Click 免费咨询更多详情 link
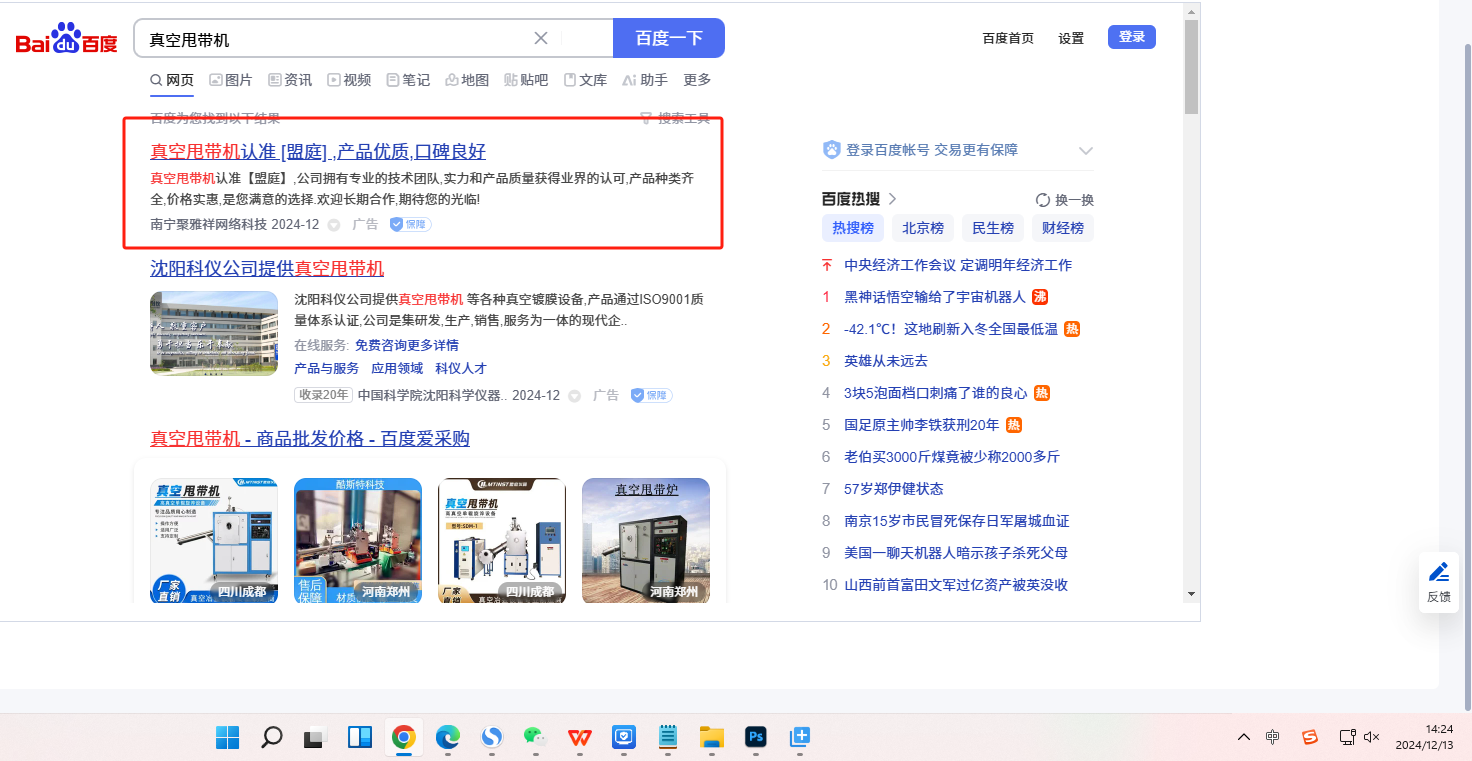This screenshot has width=1472, height=761. point(407,345)
